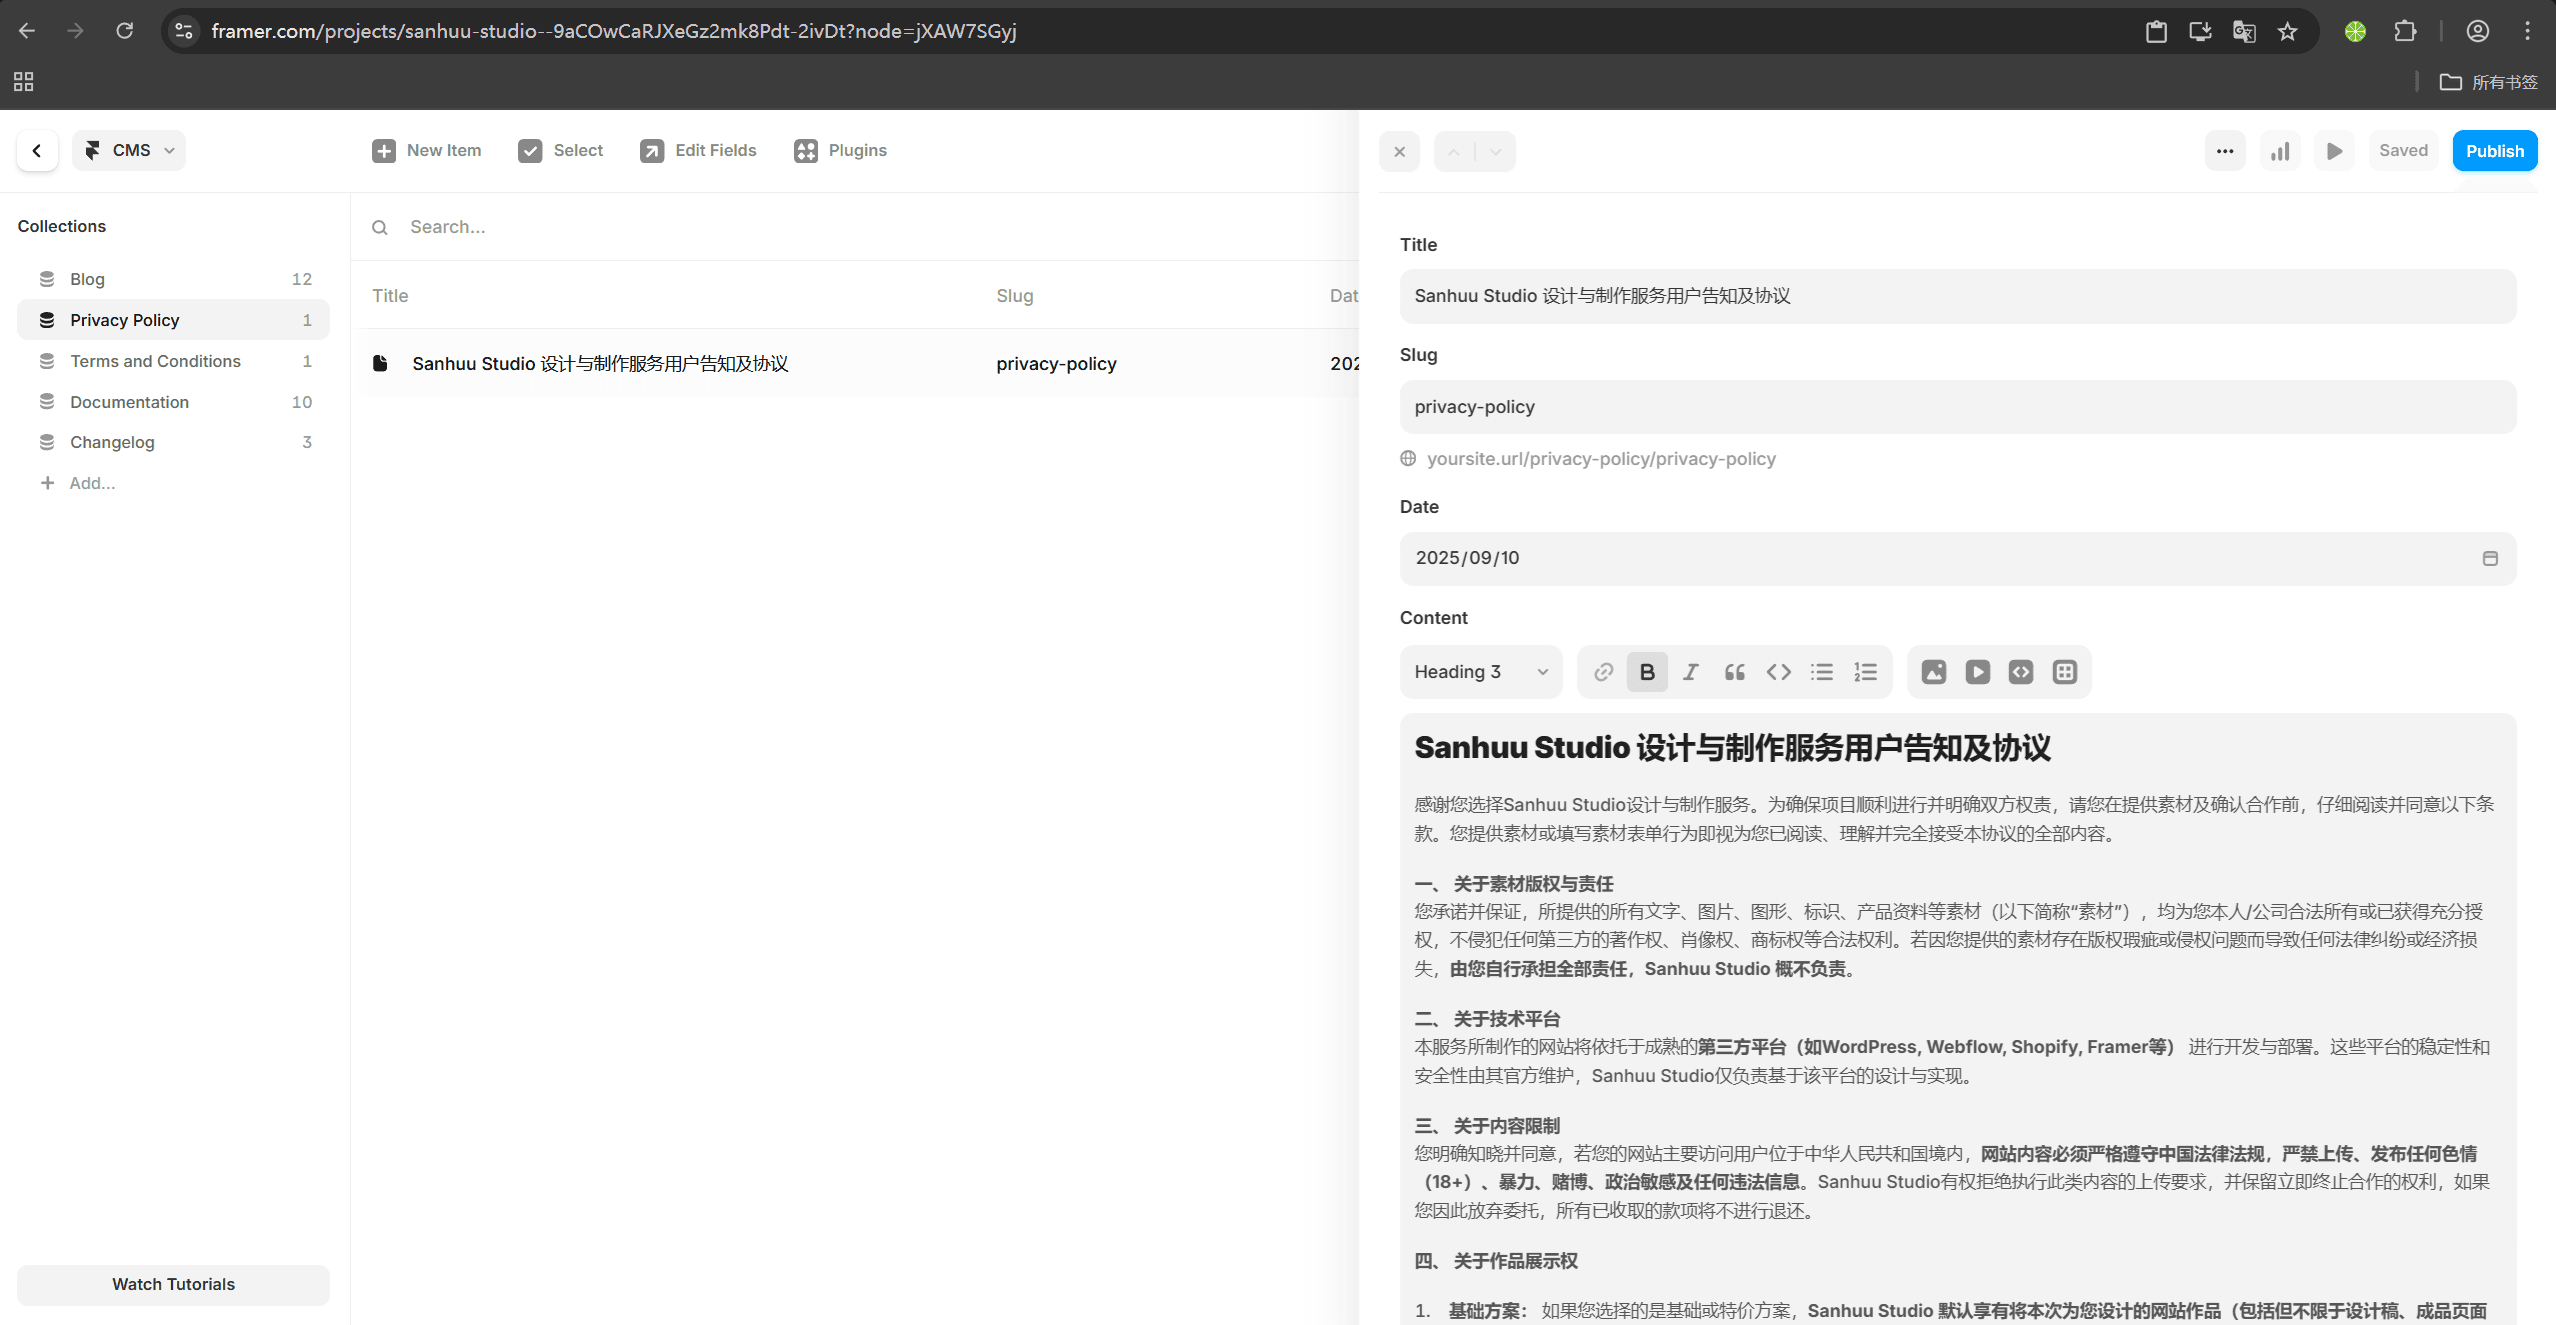Click the insert link icon

[1603, 672]
